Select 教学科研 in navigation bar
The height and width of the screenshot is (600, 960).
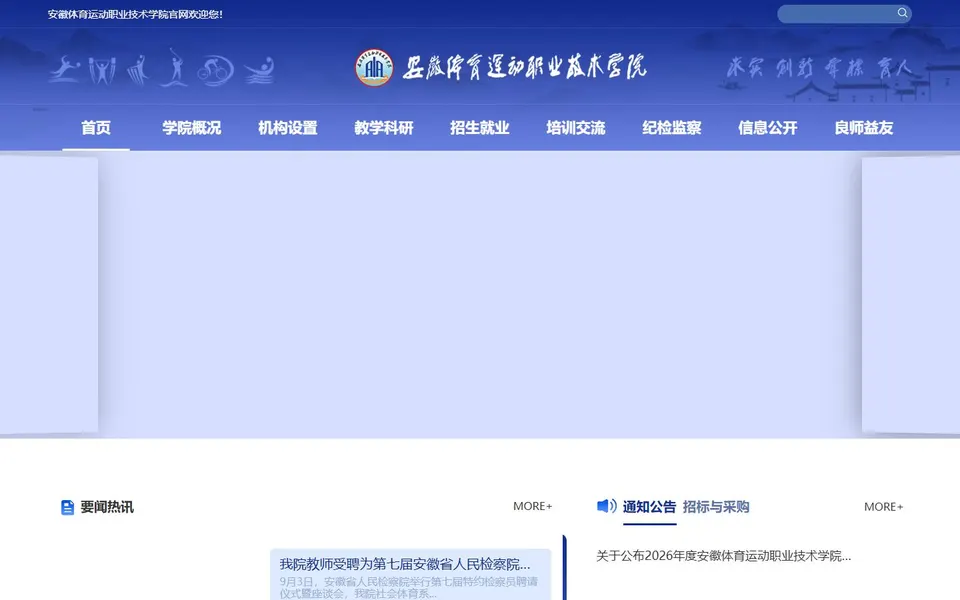tap(384, 128)
